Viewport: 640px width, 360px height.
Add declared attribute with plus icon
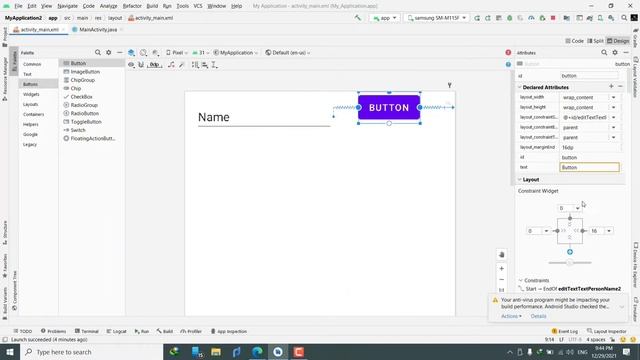(611, 87)
